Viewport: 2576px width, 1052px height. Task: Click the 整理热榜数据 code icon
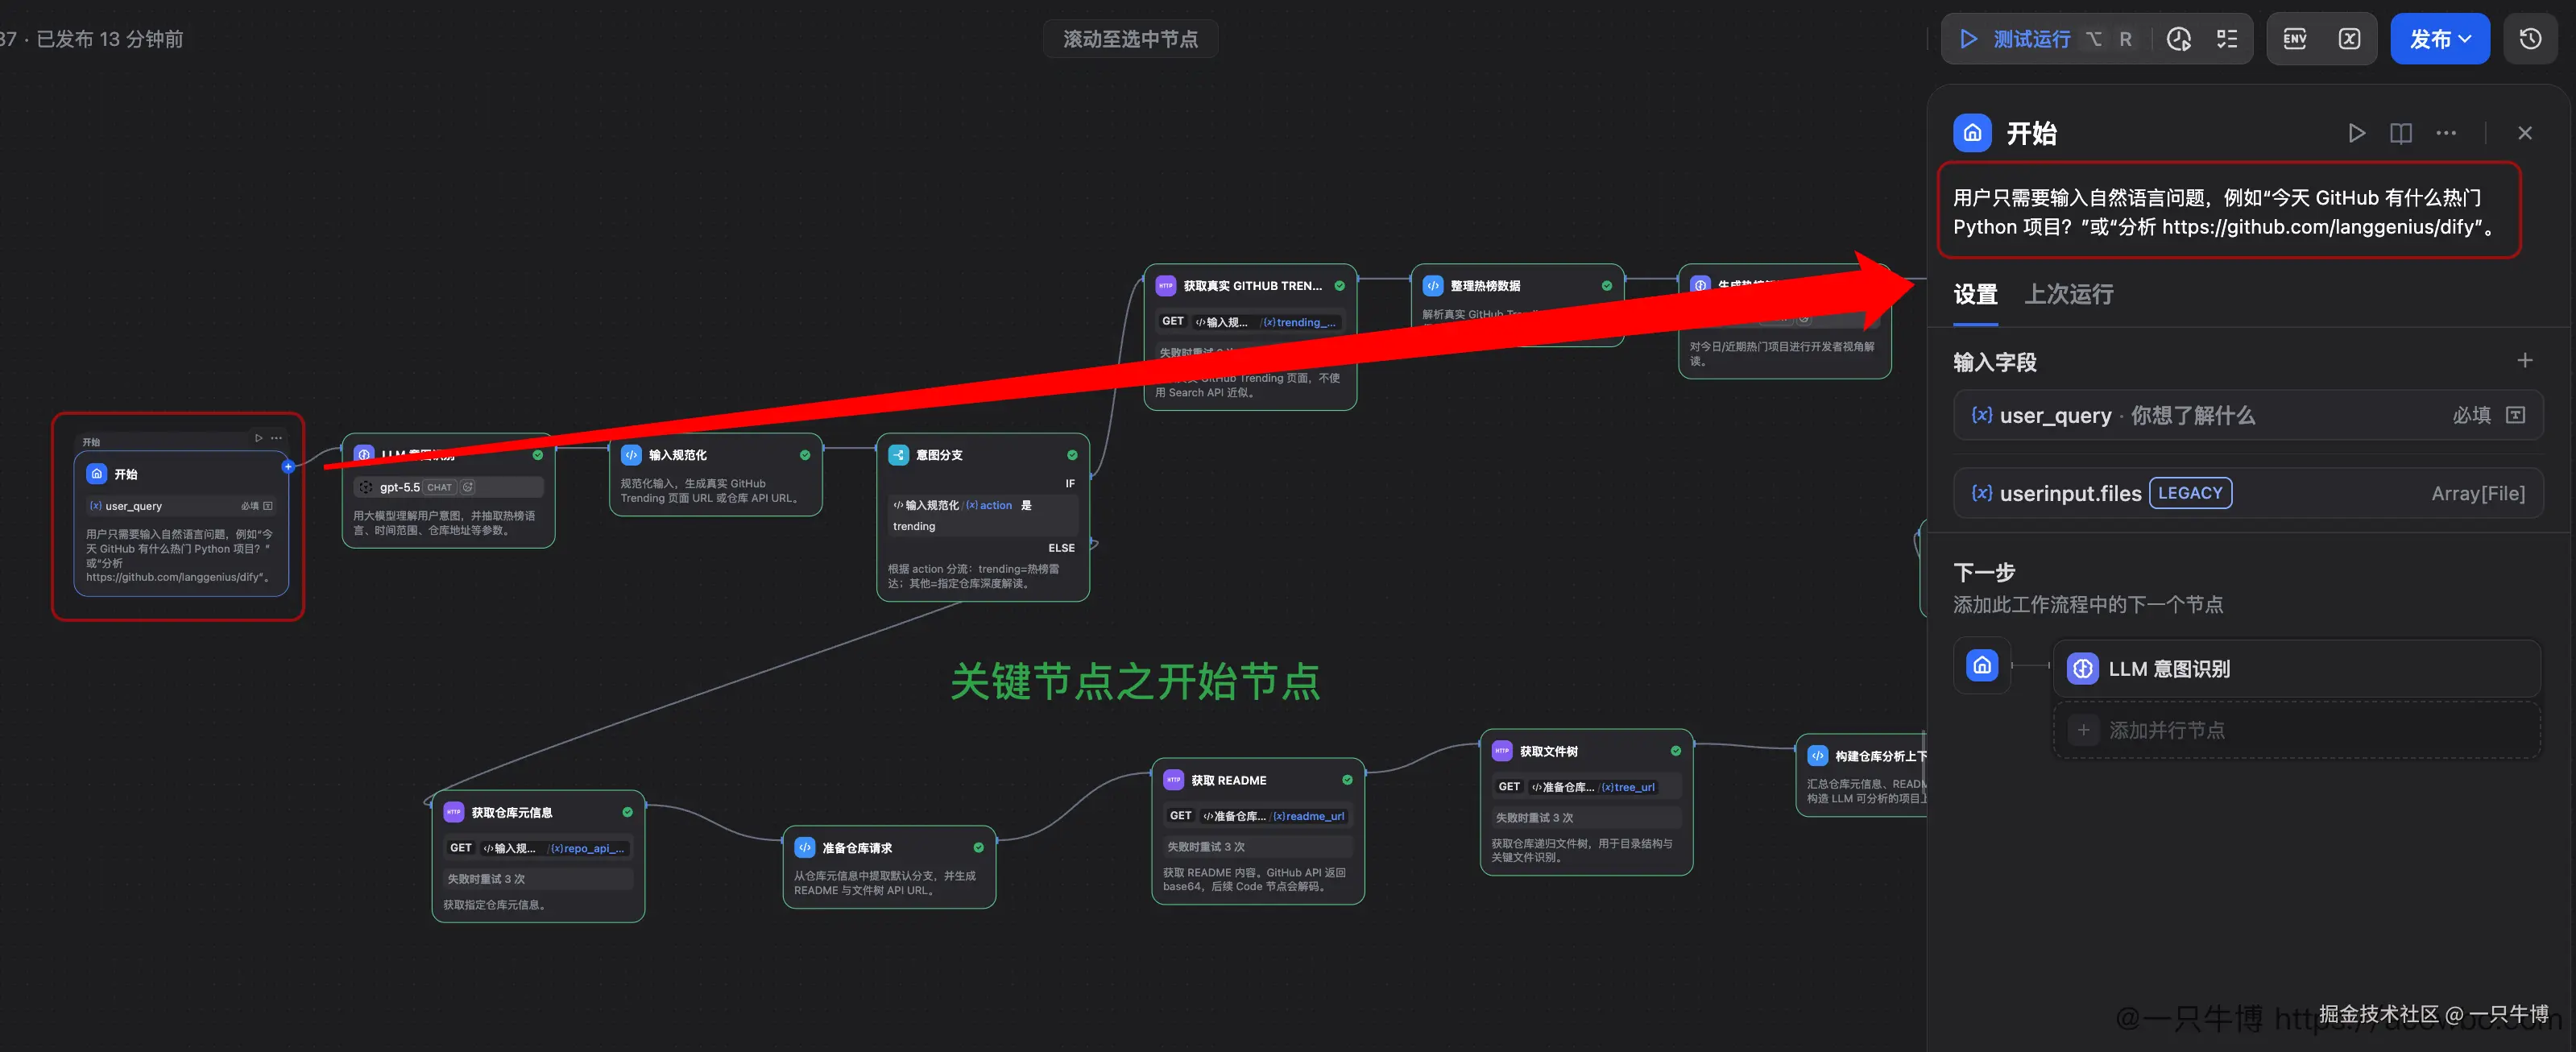point(1432,286)
